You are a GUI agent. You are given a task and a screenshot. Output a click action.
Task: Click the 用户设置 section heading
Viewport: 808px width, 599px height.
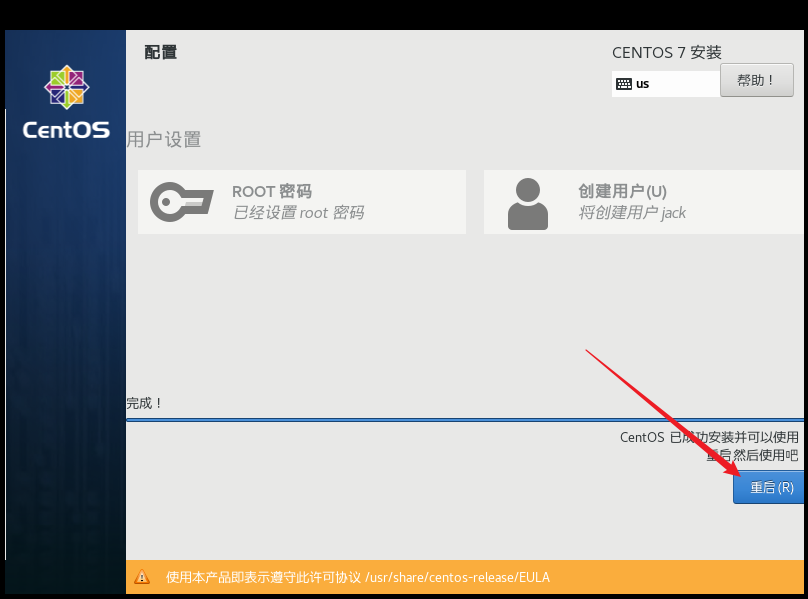(x=164, y=139)
